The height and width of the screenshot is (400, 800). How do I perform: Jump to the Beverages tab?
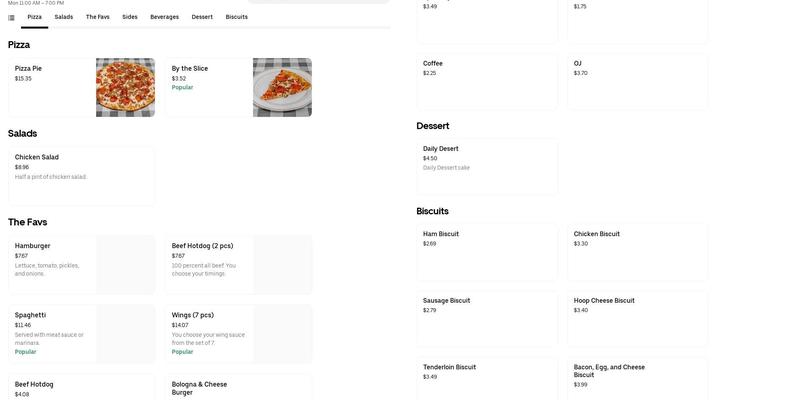coord(165,17)
